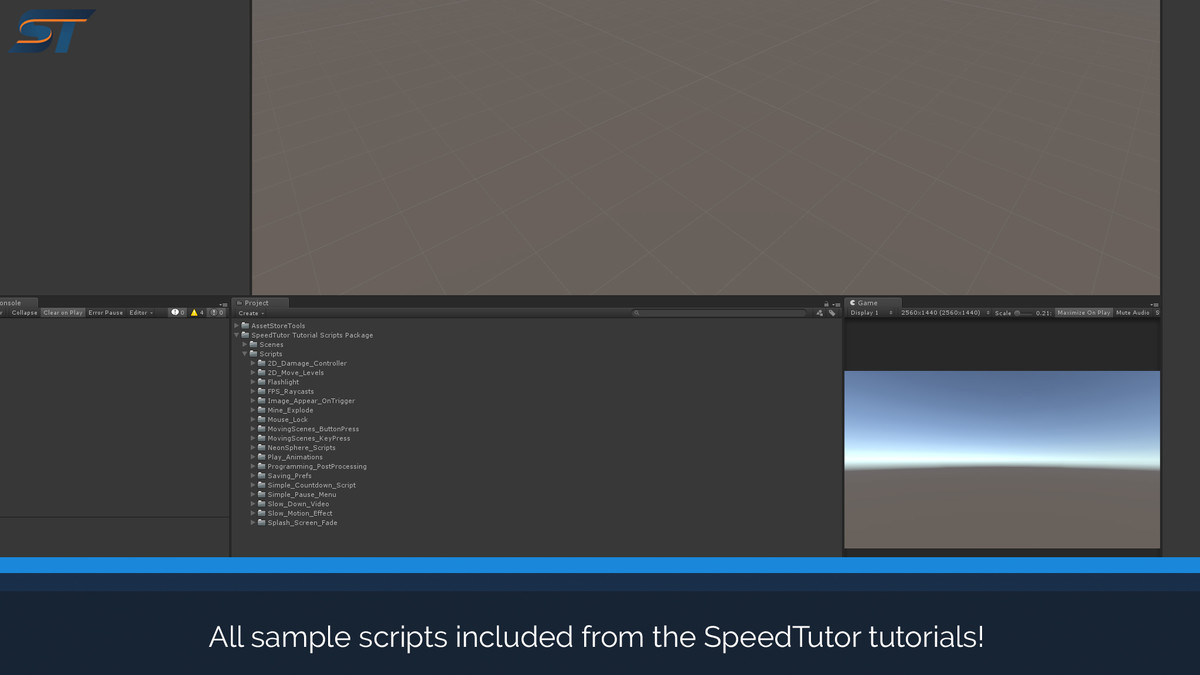Screen dimensions: 1200x675
Task: Click the Clear on Play button
Action: point(63,312)
